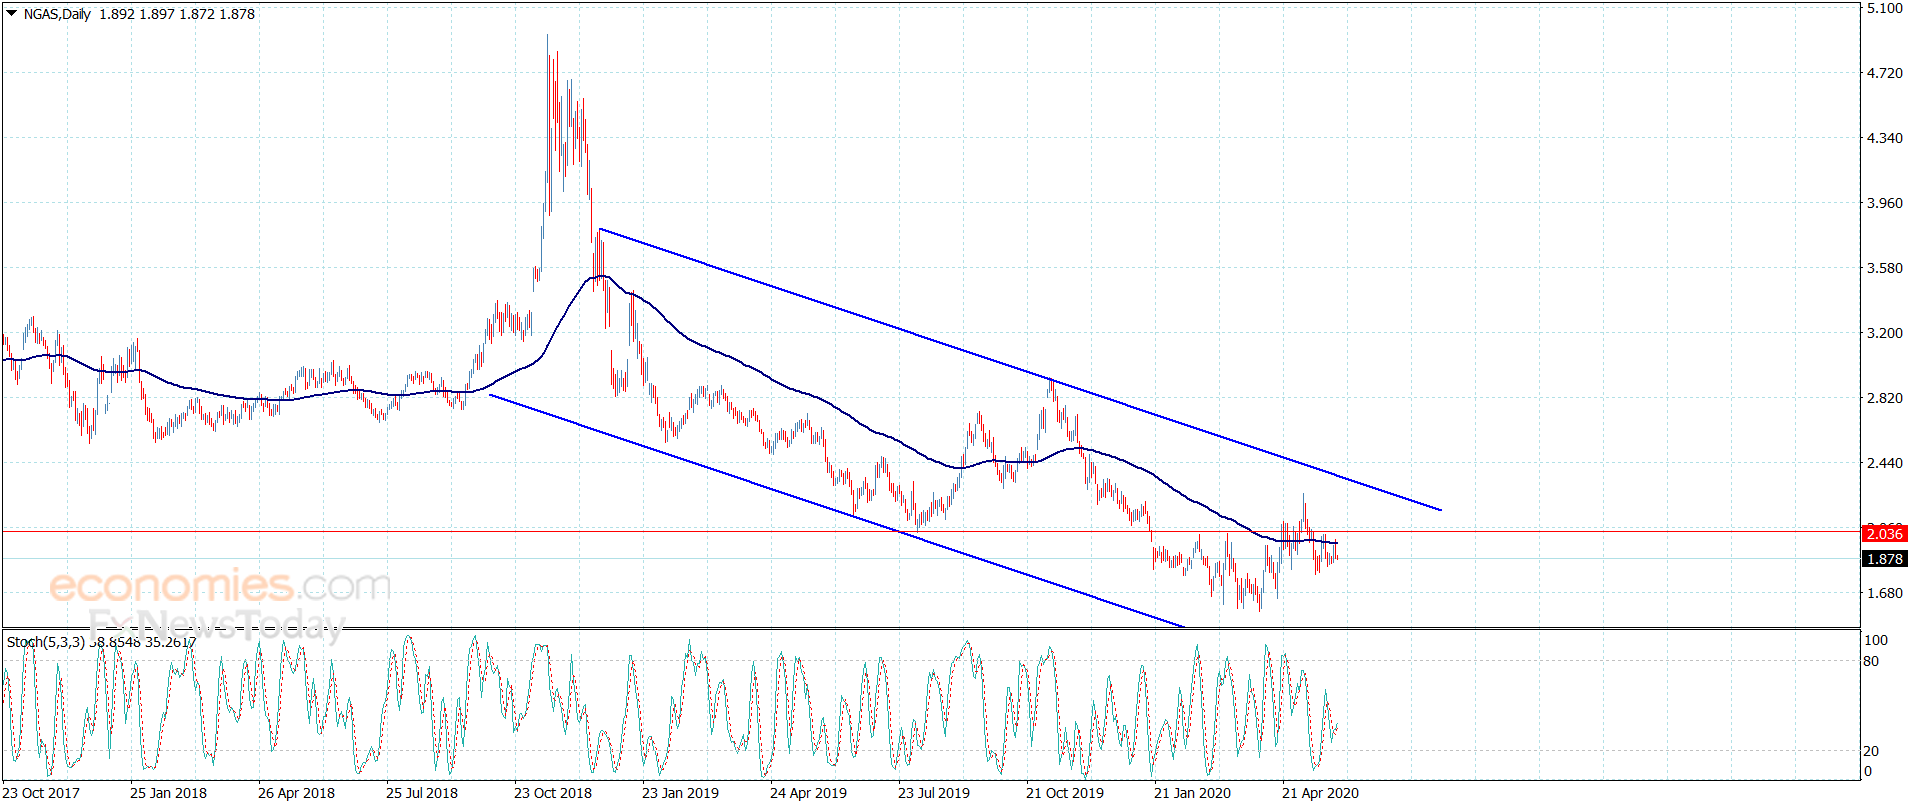
Task: Click the 20 level on the Stochastic scale
Action: (x=1872, y=751)
